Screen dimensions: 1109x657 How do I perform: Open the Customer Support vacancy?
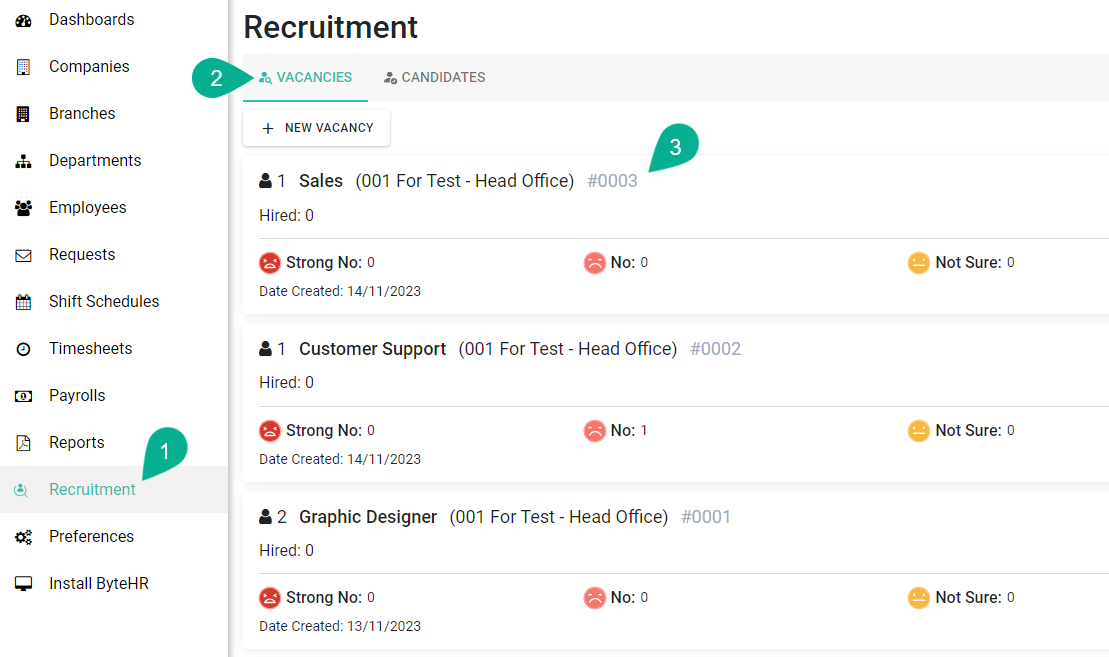(372, 349)
